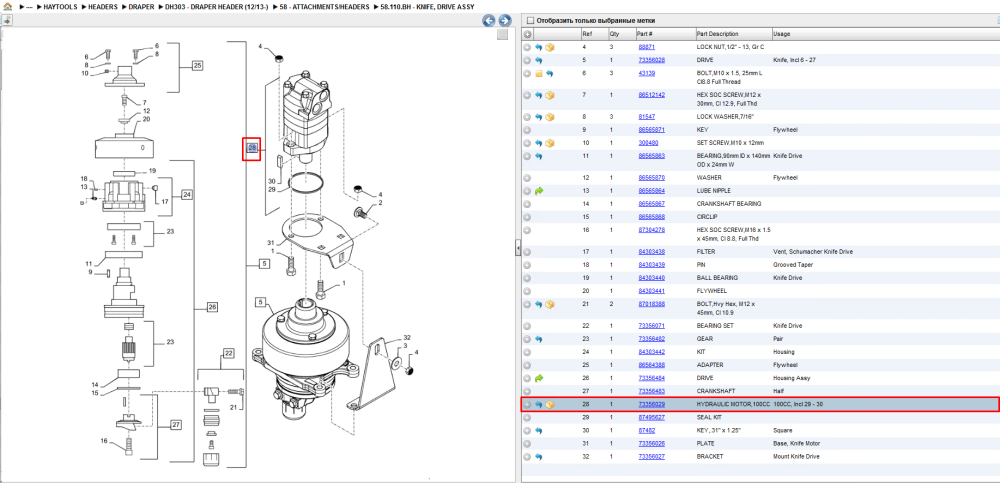
Task: Click the Usage column header
Action: 781,34
